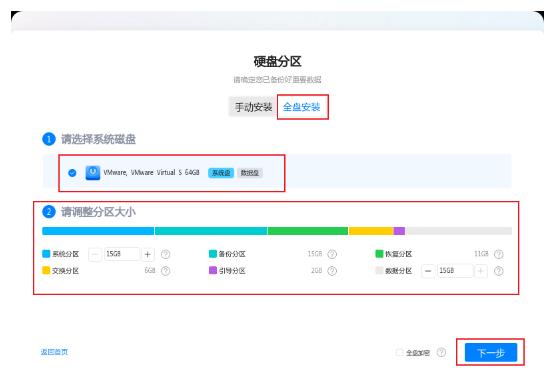The image size is (552, 373).
Task: Click the teal backup segment of partition bar
Action: click(x=211, y=231)
